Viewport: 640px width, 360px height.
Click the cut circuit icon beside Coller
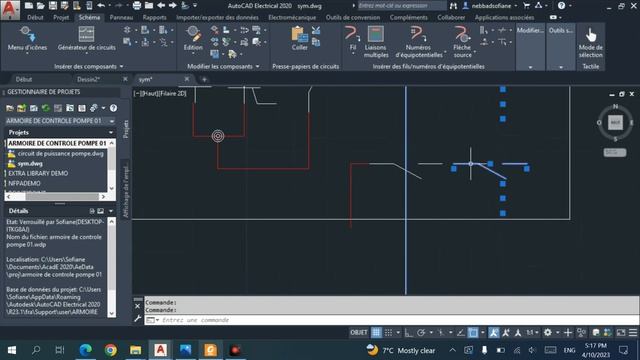coord(316,30)
